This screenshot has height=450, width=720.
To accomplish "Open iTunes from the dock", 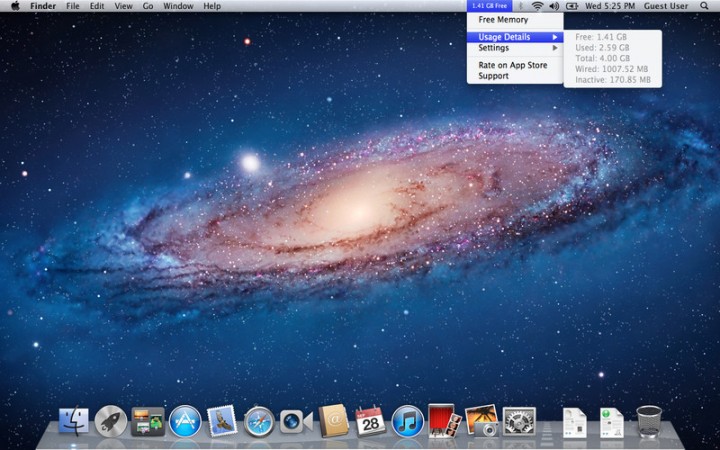I will 407,422.
